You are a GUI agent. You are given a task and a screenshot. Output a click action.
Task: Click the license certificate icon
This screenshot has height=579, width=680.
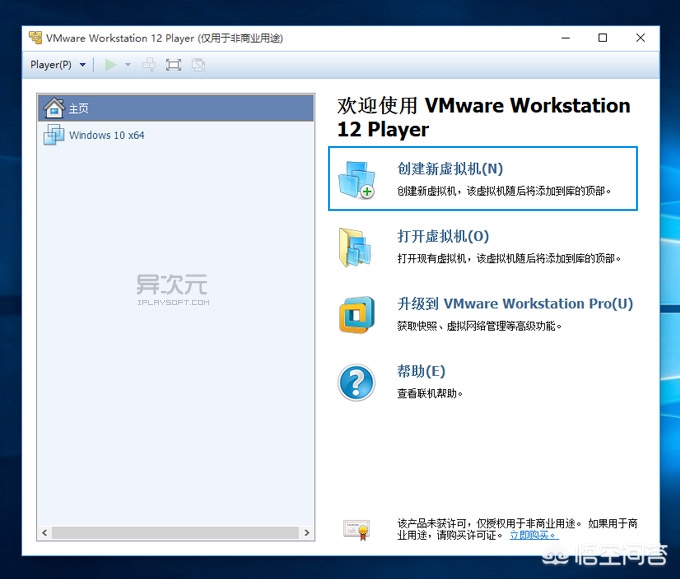[x=356, y=530]
